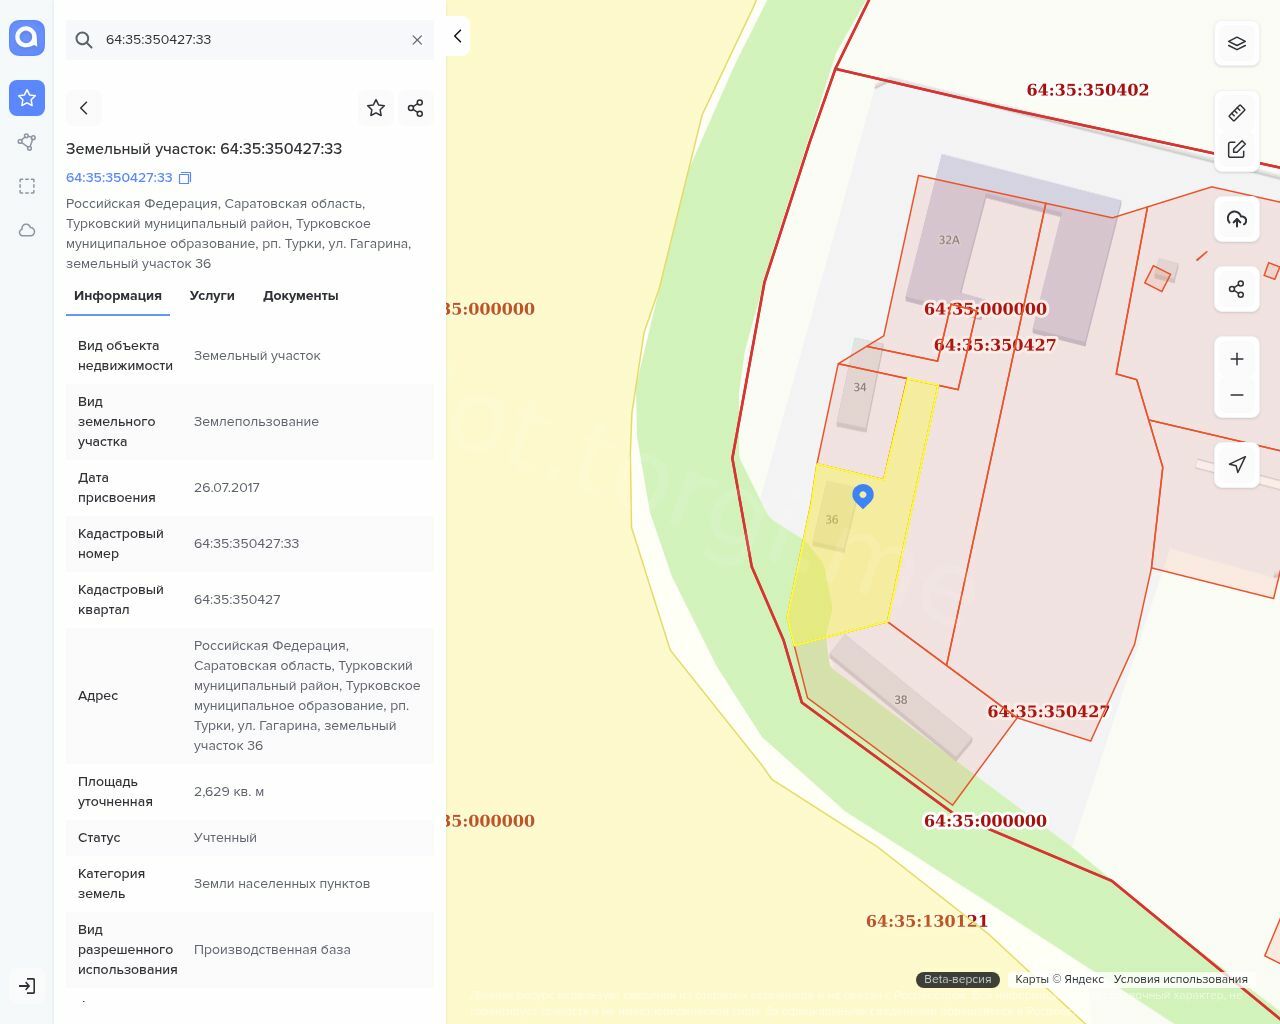1280x1024 pixels.
Task: Zoom out on the map
Action: 1237,395
